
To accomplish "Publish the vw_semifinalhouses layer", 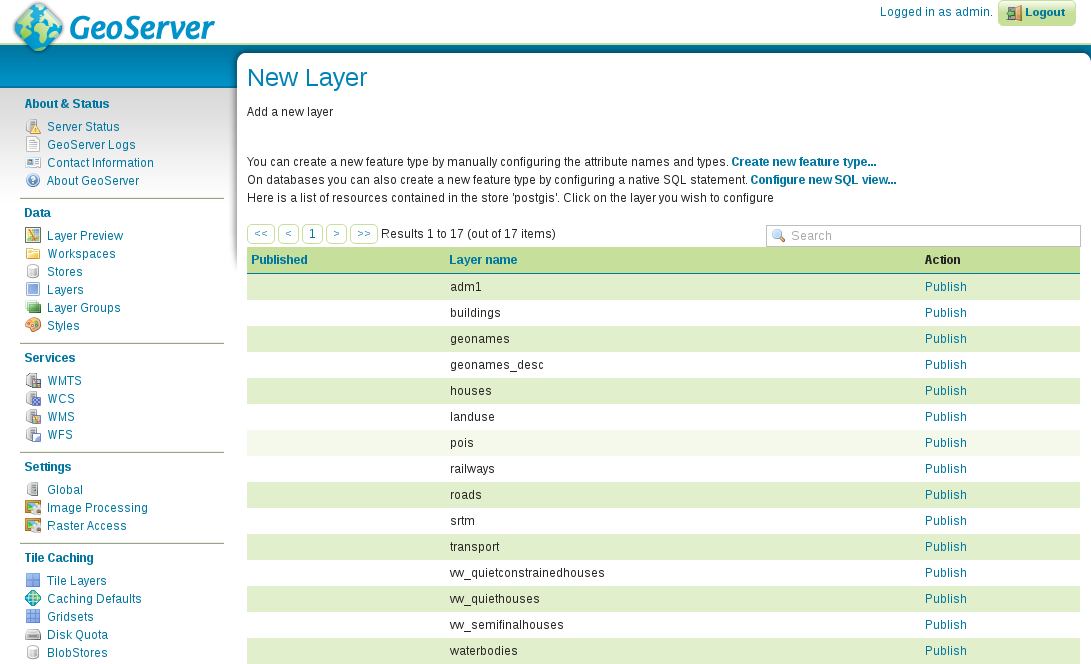I will pyautogui.click(x=946, y=625).
